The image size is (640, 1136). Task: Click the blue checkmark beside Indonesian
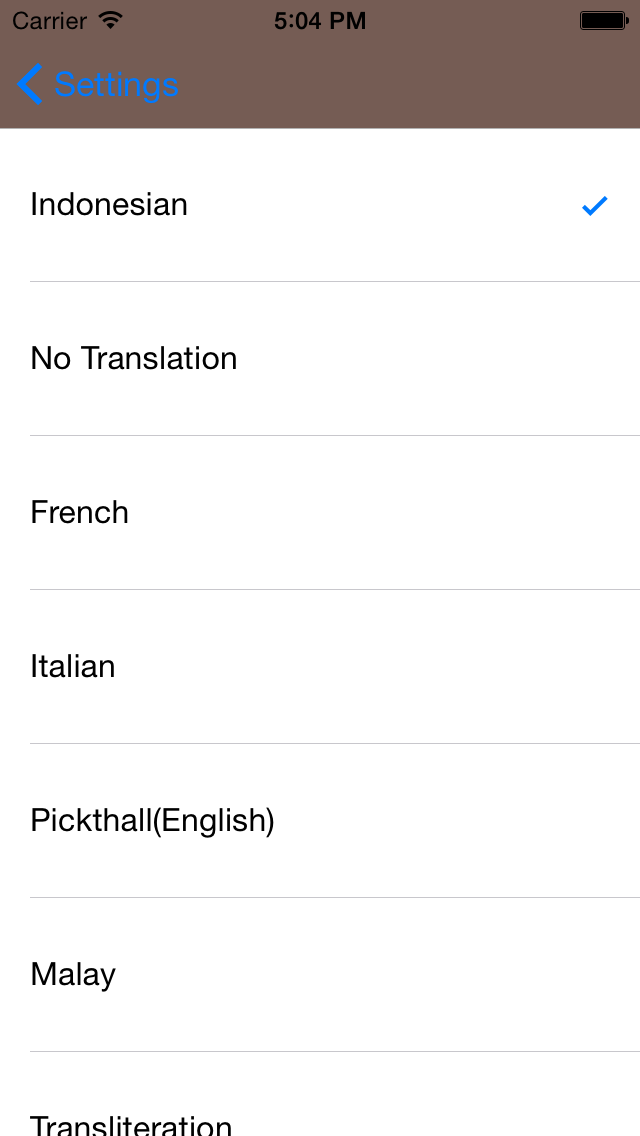pos(594,206)
